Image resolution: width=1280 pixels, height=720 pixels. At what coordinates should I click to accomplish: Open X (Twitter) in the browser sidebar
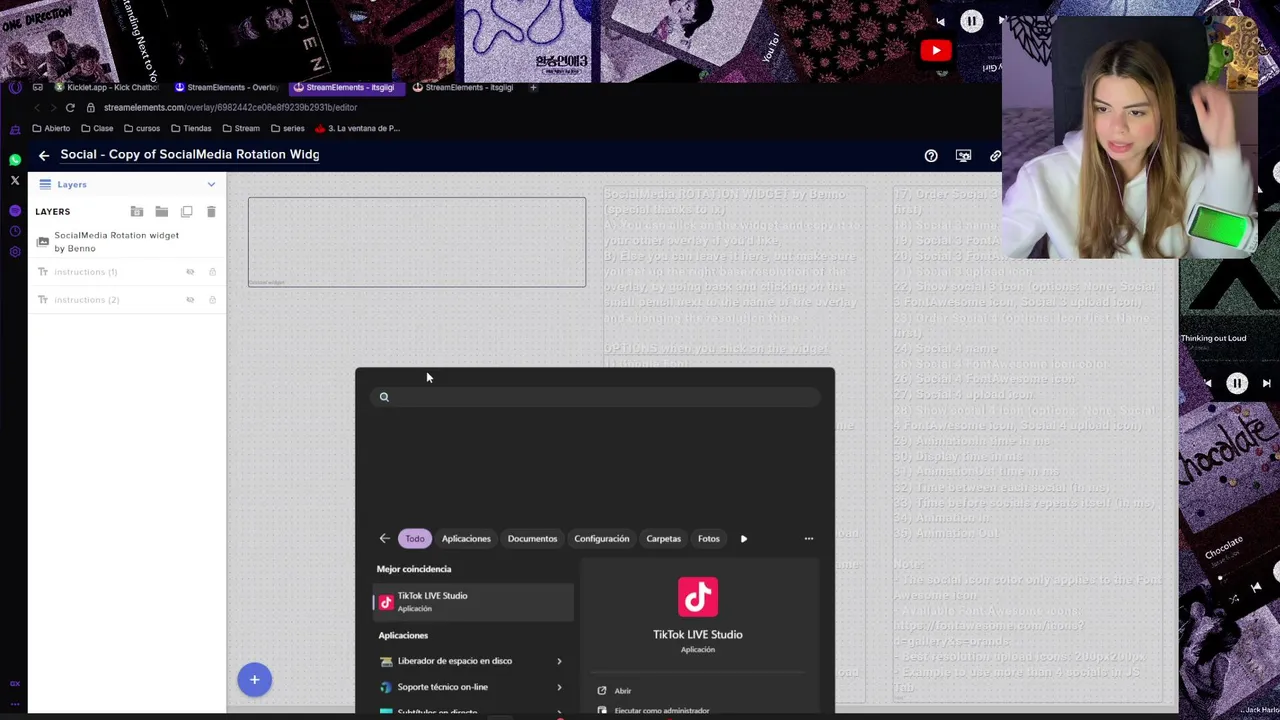coord(15,181)
